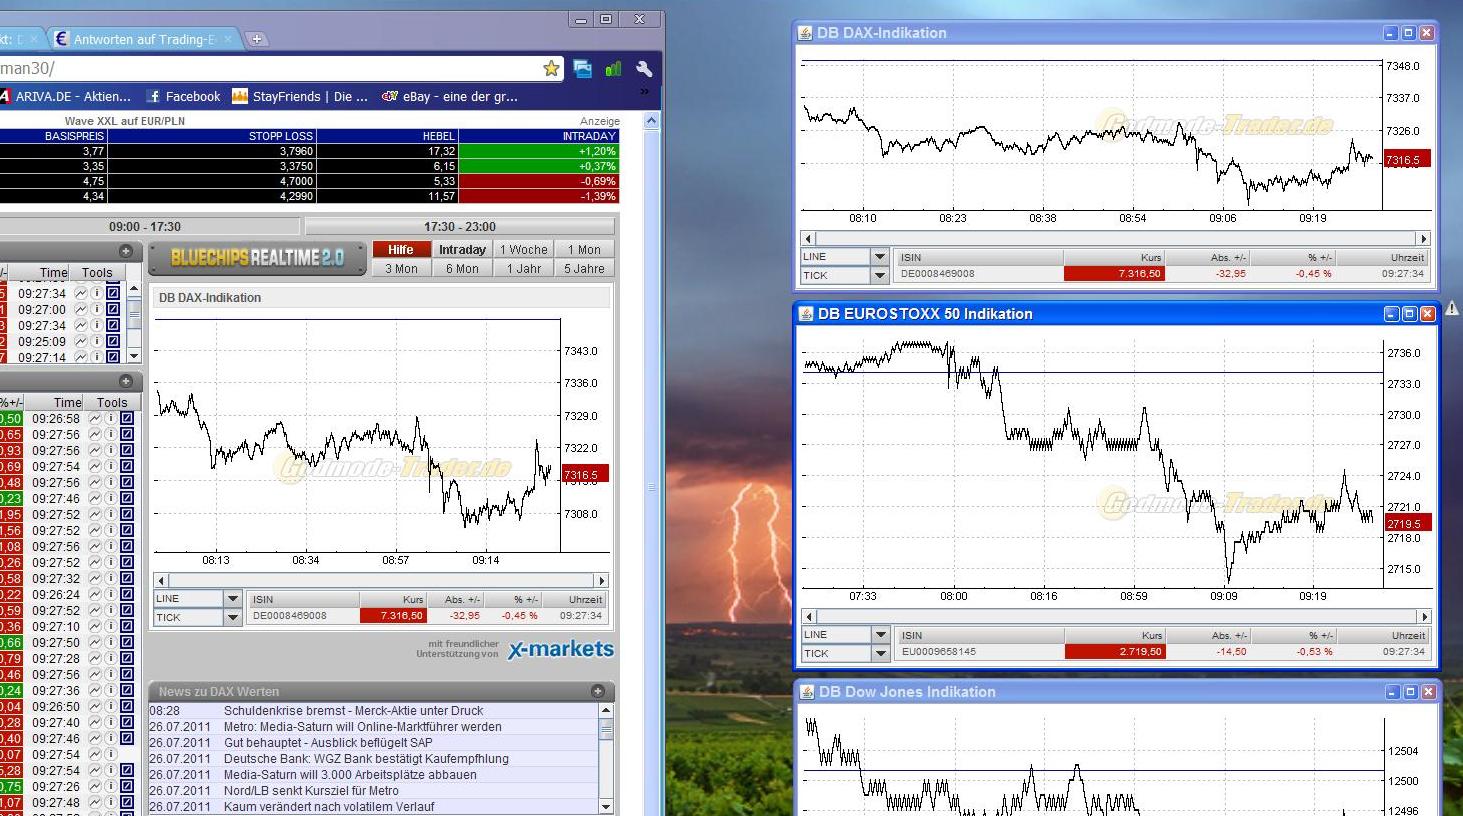Open chart icon for the 09:26:58 row
The width and height of the screenshot is (1463, 816).
95,419
